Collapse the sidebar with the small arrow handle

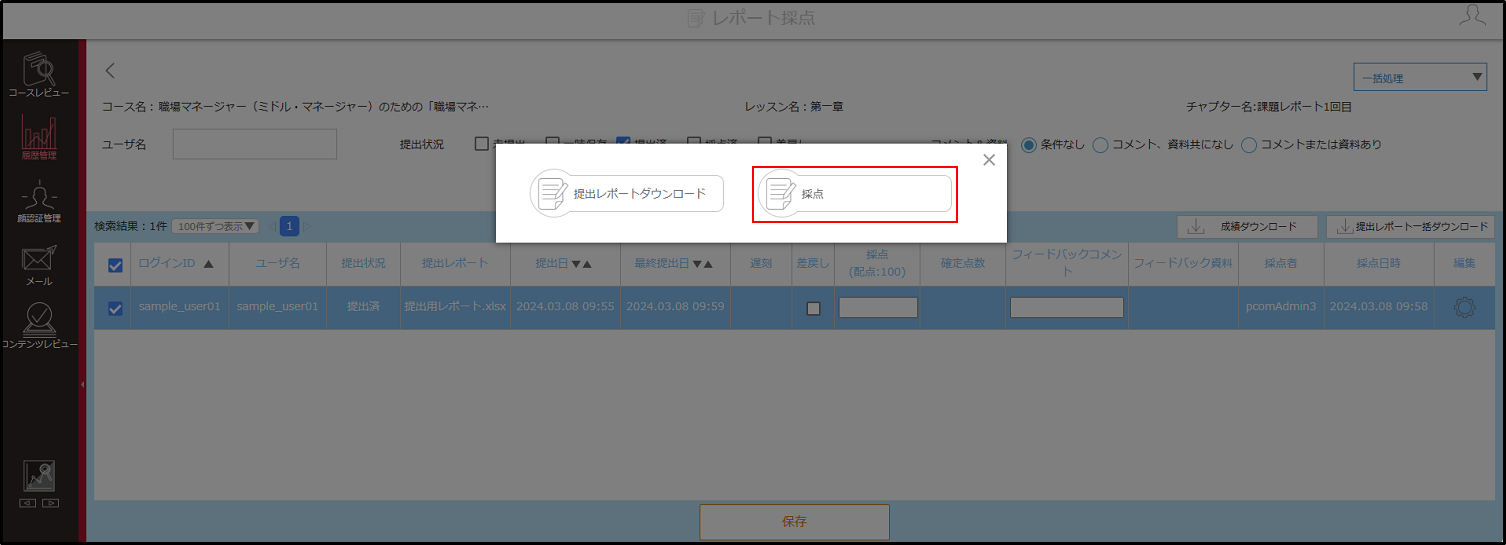[82, 384]
